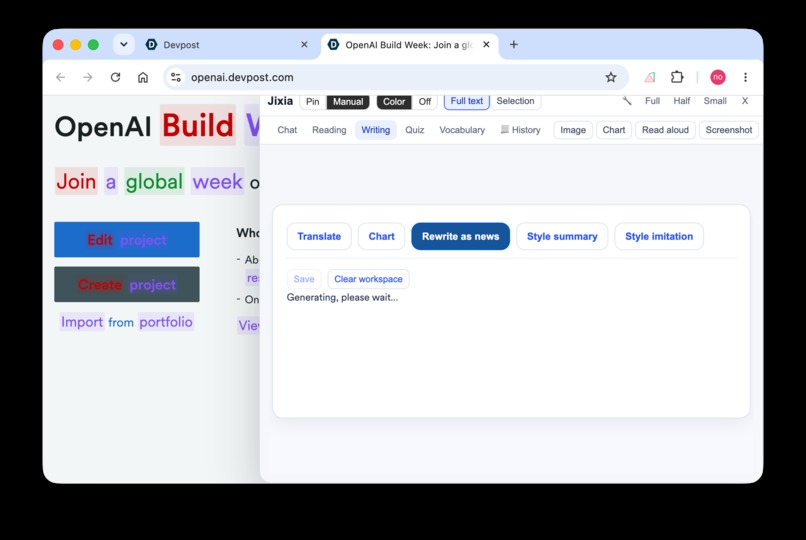Click the highlighted word global
Image resolution: width=806 pixels, height=540 pixels.
154,181
